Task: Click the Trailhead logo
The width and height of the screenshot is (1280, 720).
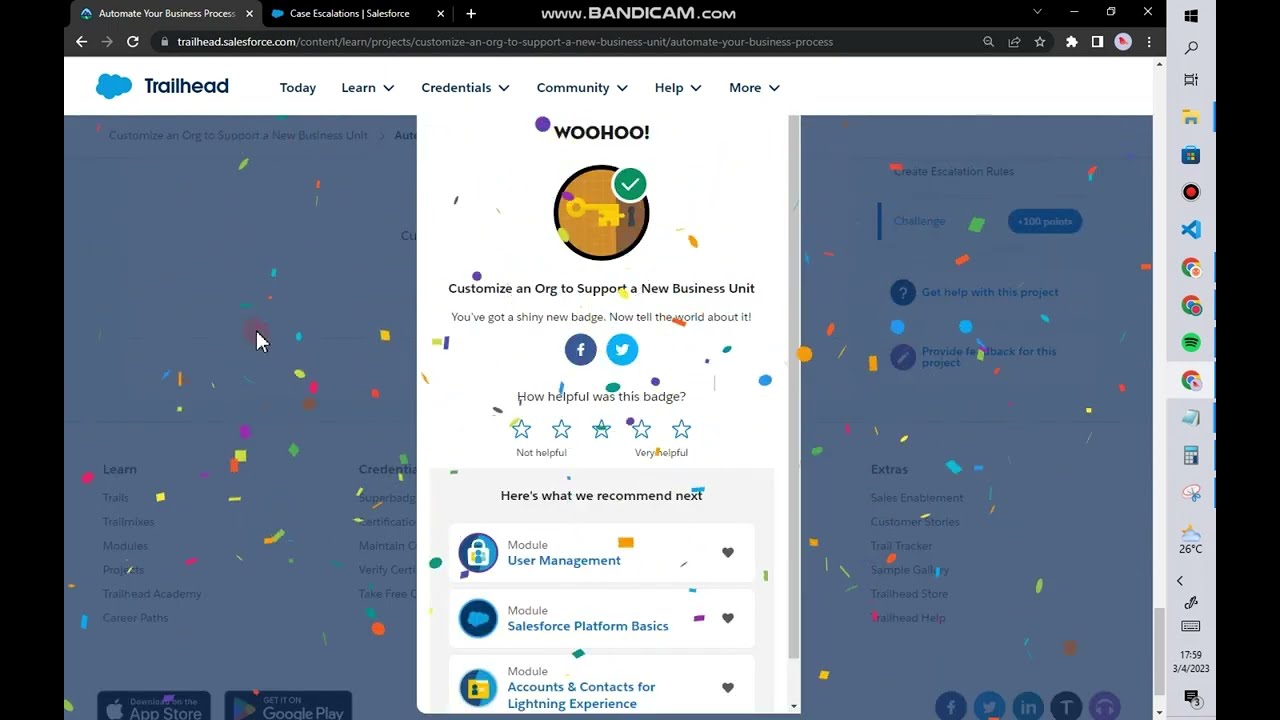Action: click(162, 86)
